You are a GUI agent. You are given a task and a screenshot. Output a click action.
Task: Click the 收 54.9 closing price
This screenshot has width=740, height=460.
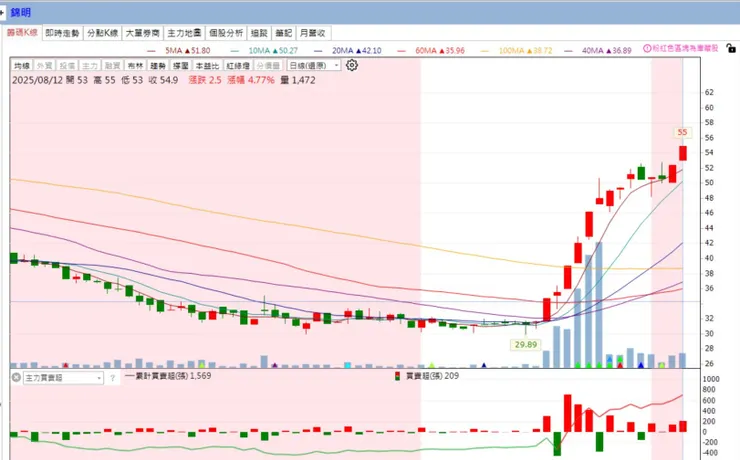click(x=163, y=80)
